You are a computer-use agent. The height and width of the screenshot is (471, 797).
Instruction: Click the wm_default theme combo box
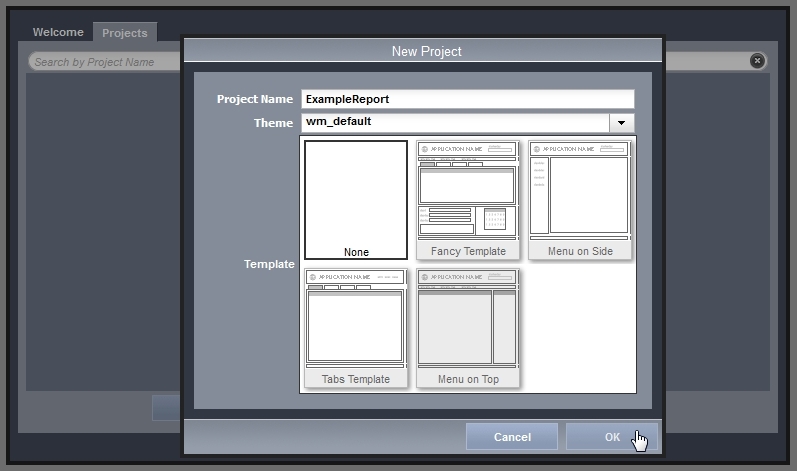(x=455, y=123)
